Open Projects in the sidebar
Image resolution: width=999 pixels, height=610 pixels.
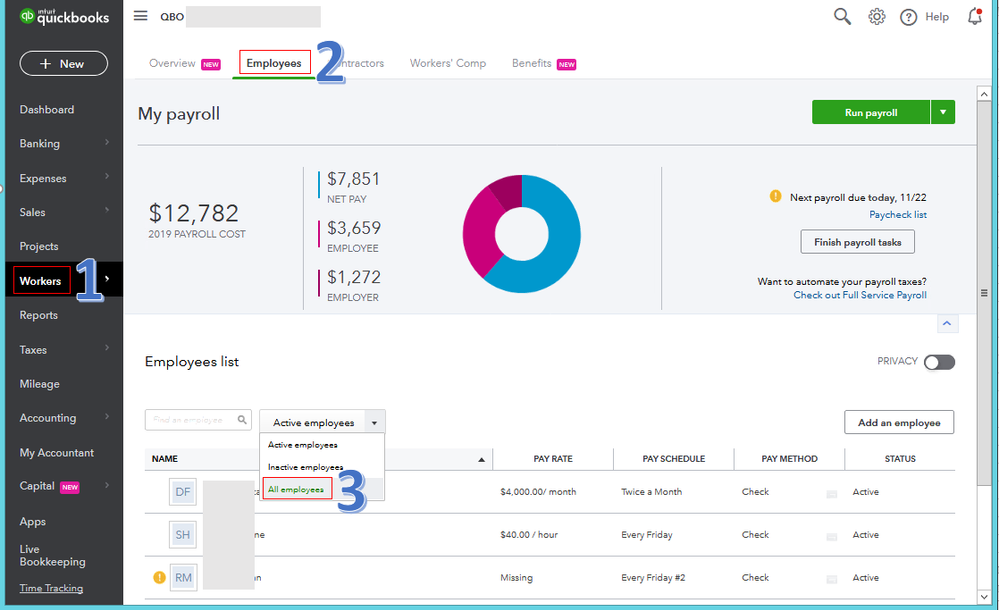(39, 246)
